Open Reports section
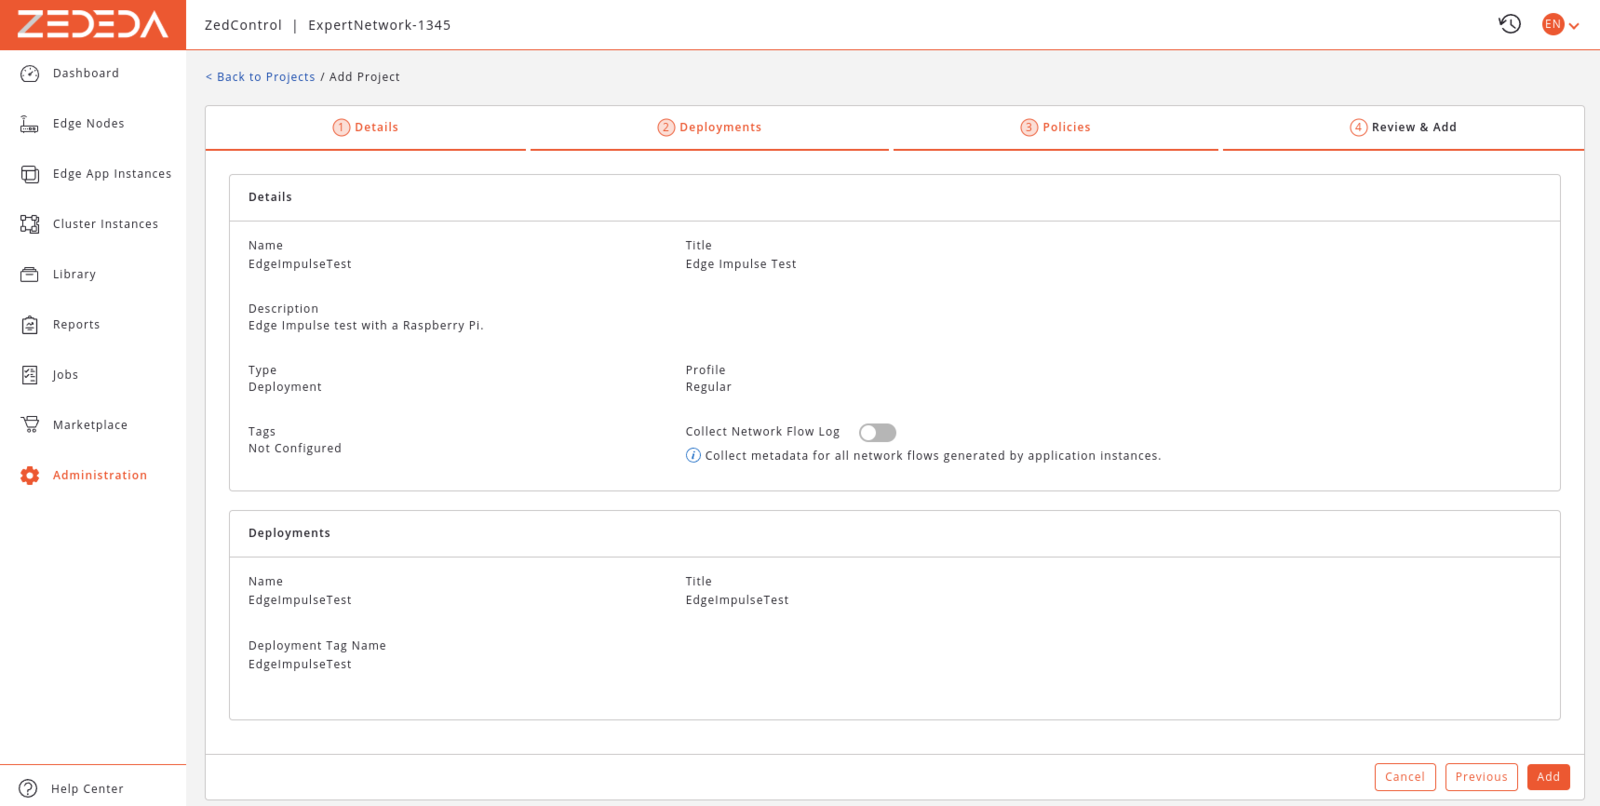 pyautogui.click(x=76, y=325)
